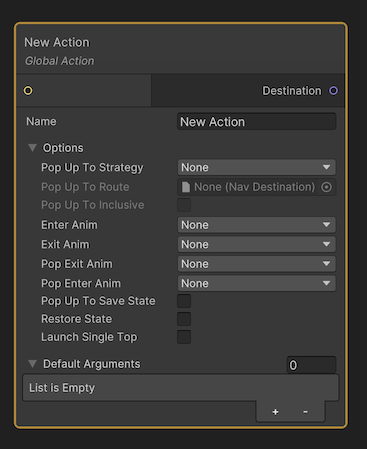
Task: Open the Pop Exit Anim dropdown
Action: (x=256, y=264)
